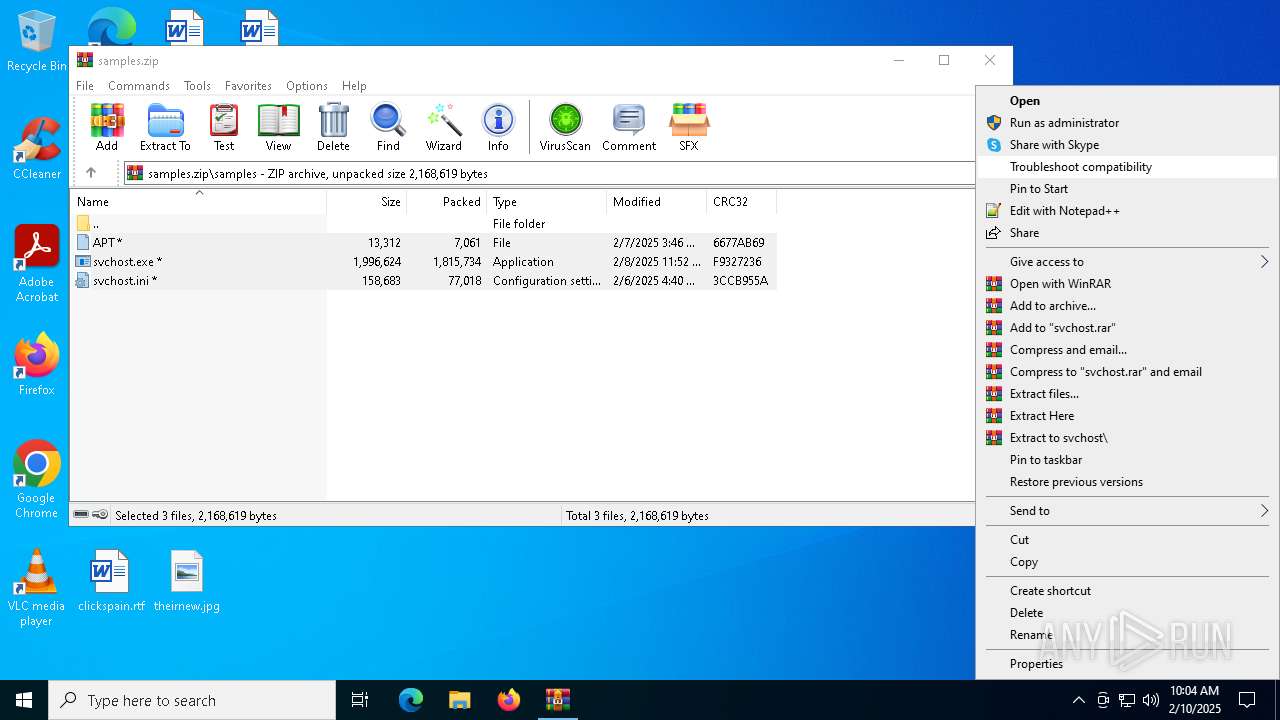Sort by the Modified column header

656,202
